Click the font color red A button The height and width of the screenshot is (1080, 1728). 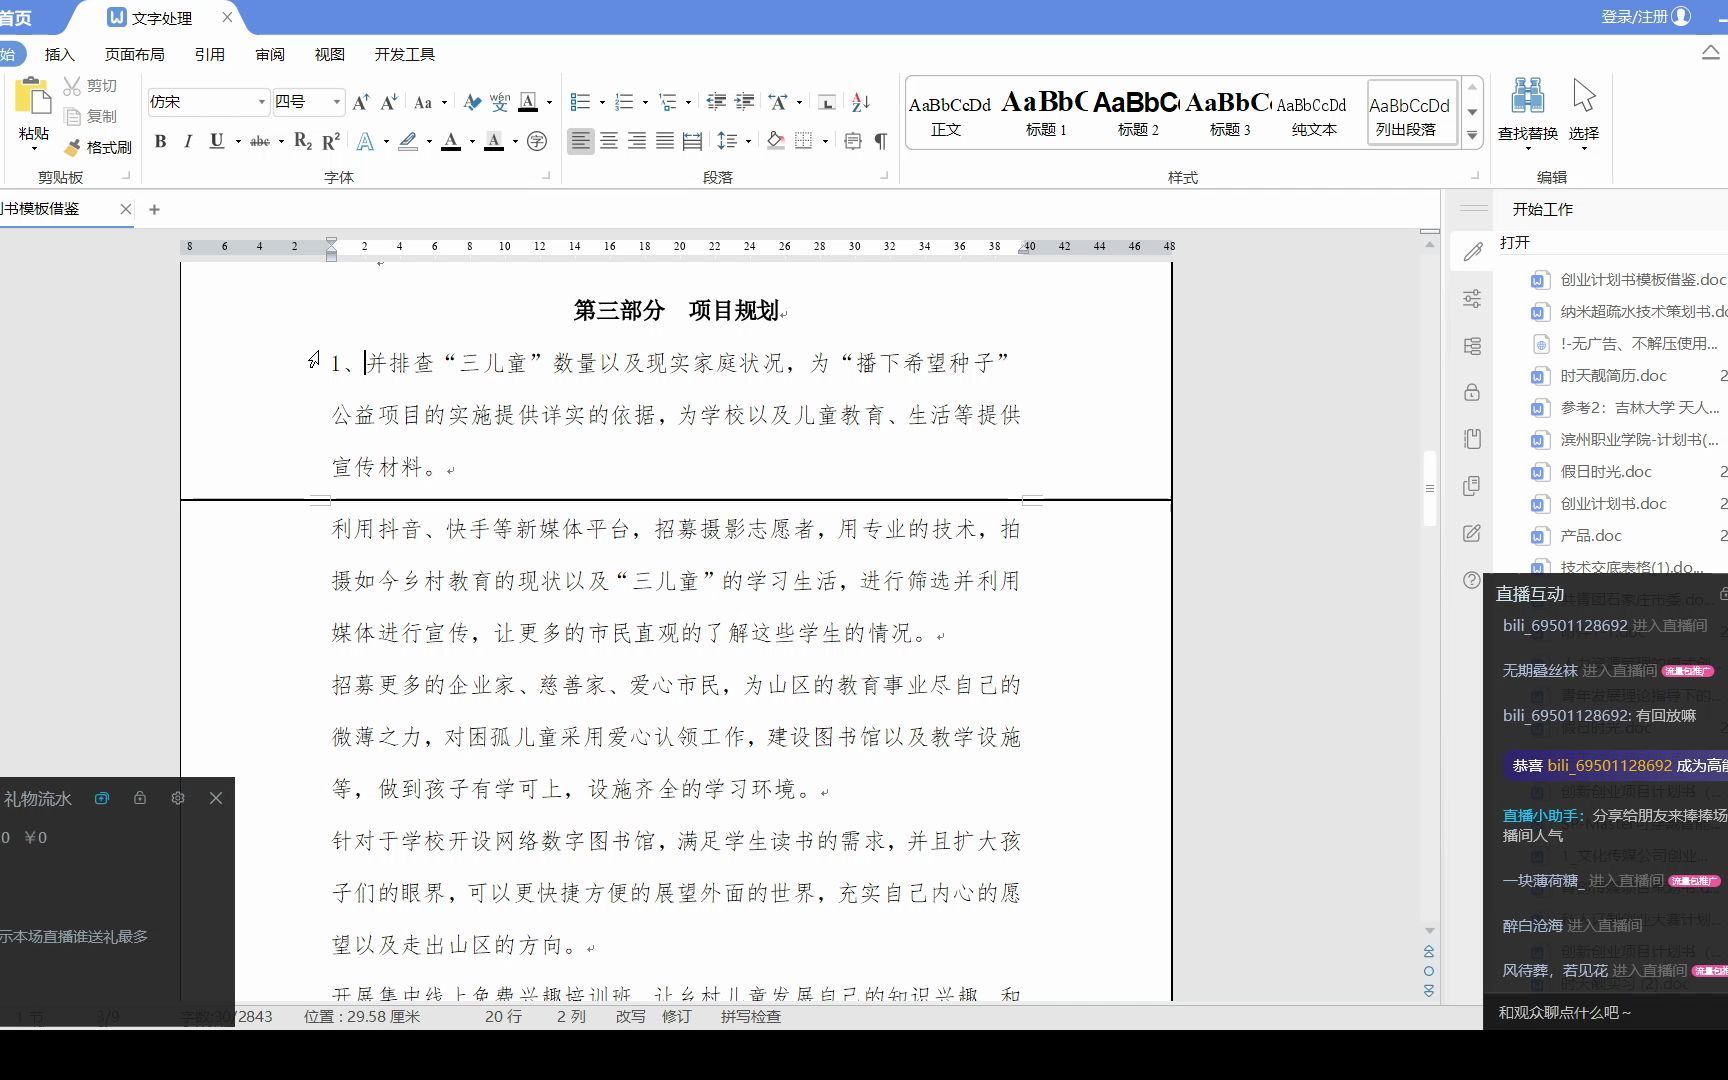tap(451, 142)
